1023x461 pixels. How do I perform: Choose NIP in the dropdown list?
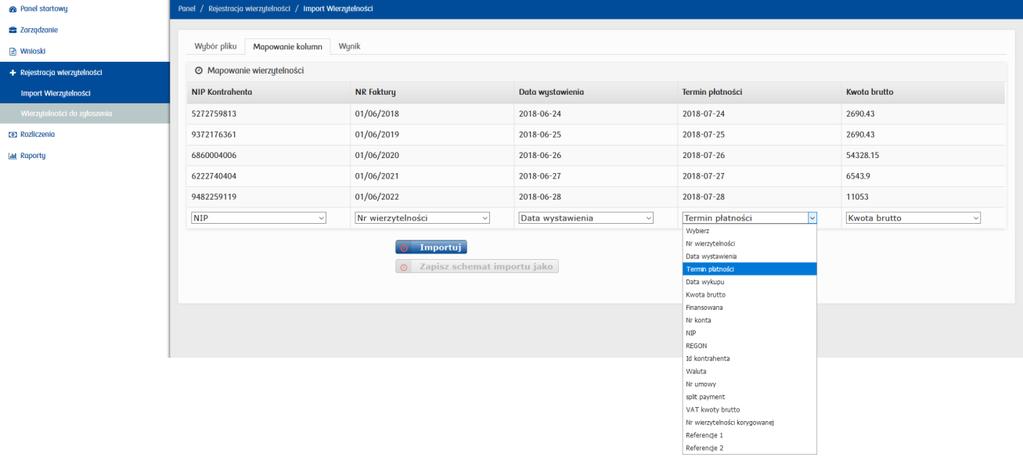pos(750,333)
